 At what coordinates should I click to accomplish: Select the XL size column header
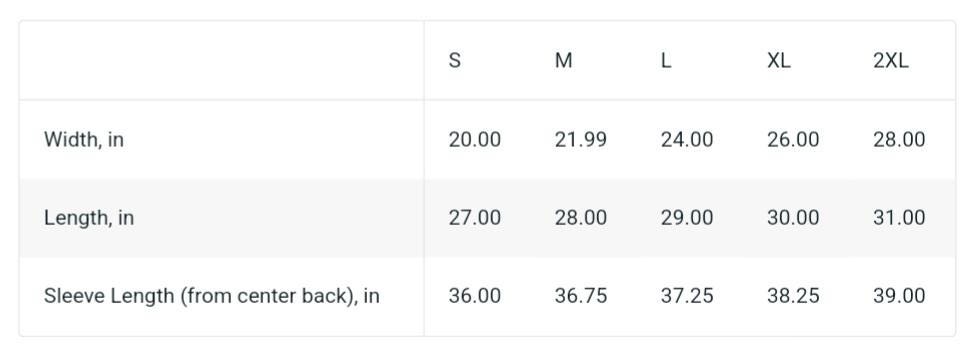coord(778,60)
